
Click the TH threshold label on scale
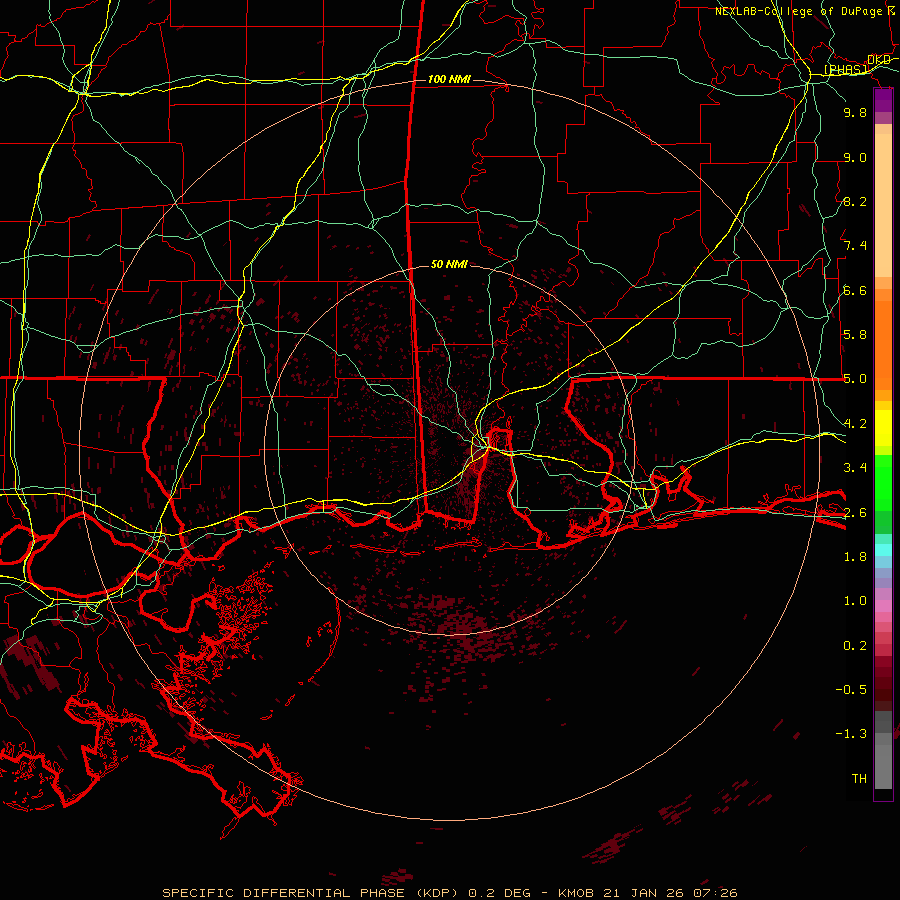coord(859,779)
